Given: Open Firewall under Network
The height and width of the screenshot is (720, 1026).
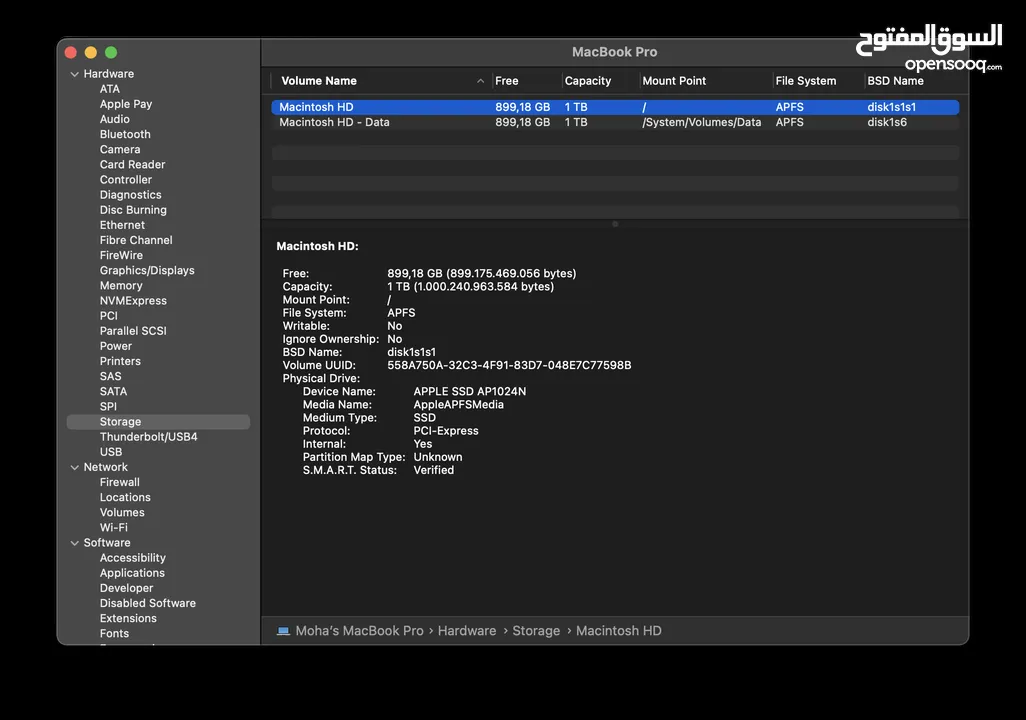Looking at the screenshot, I should (x=120, y=482).
